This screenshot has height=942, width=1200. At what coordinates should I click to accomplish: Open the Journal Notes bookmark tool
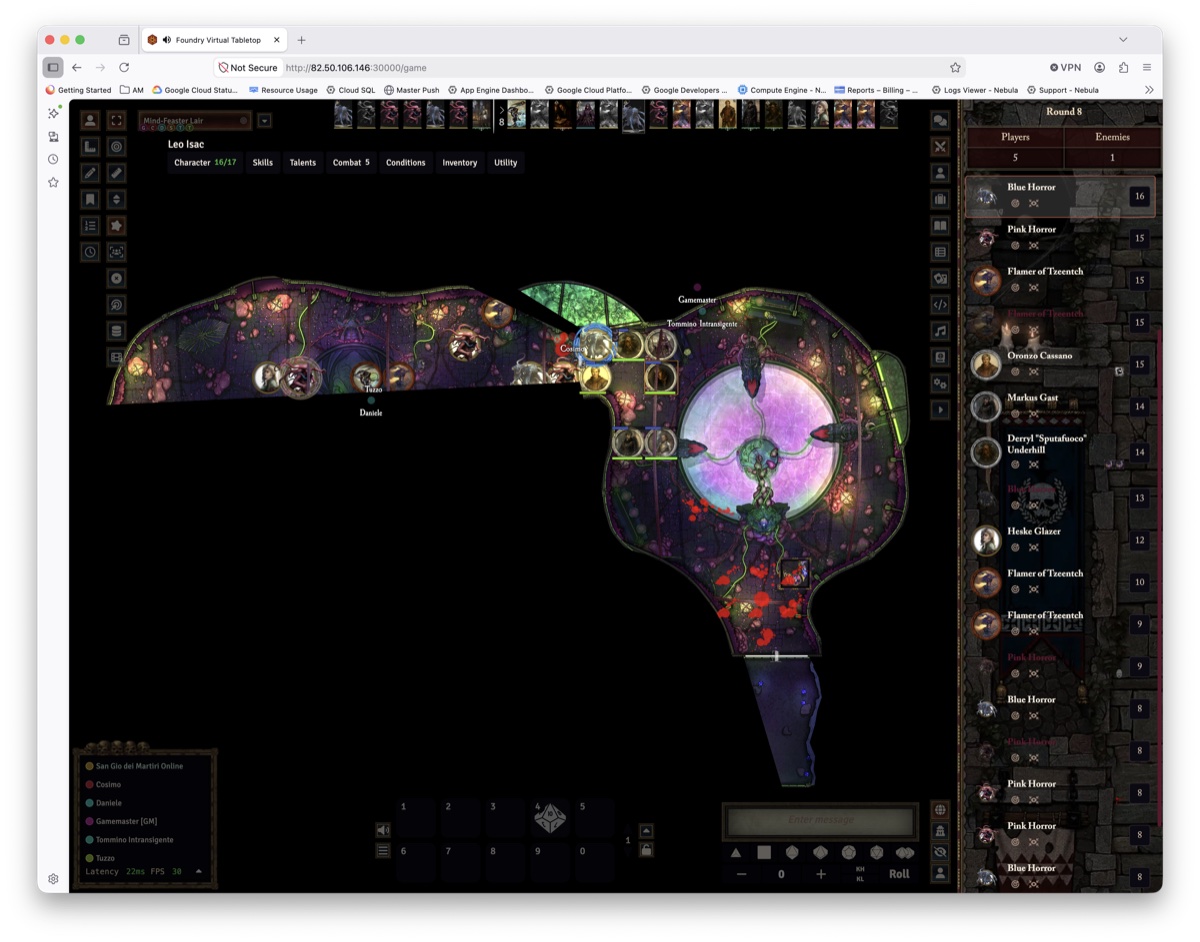point(90,199)
